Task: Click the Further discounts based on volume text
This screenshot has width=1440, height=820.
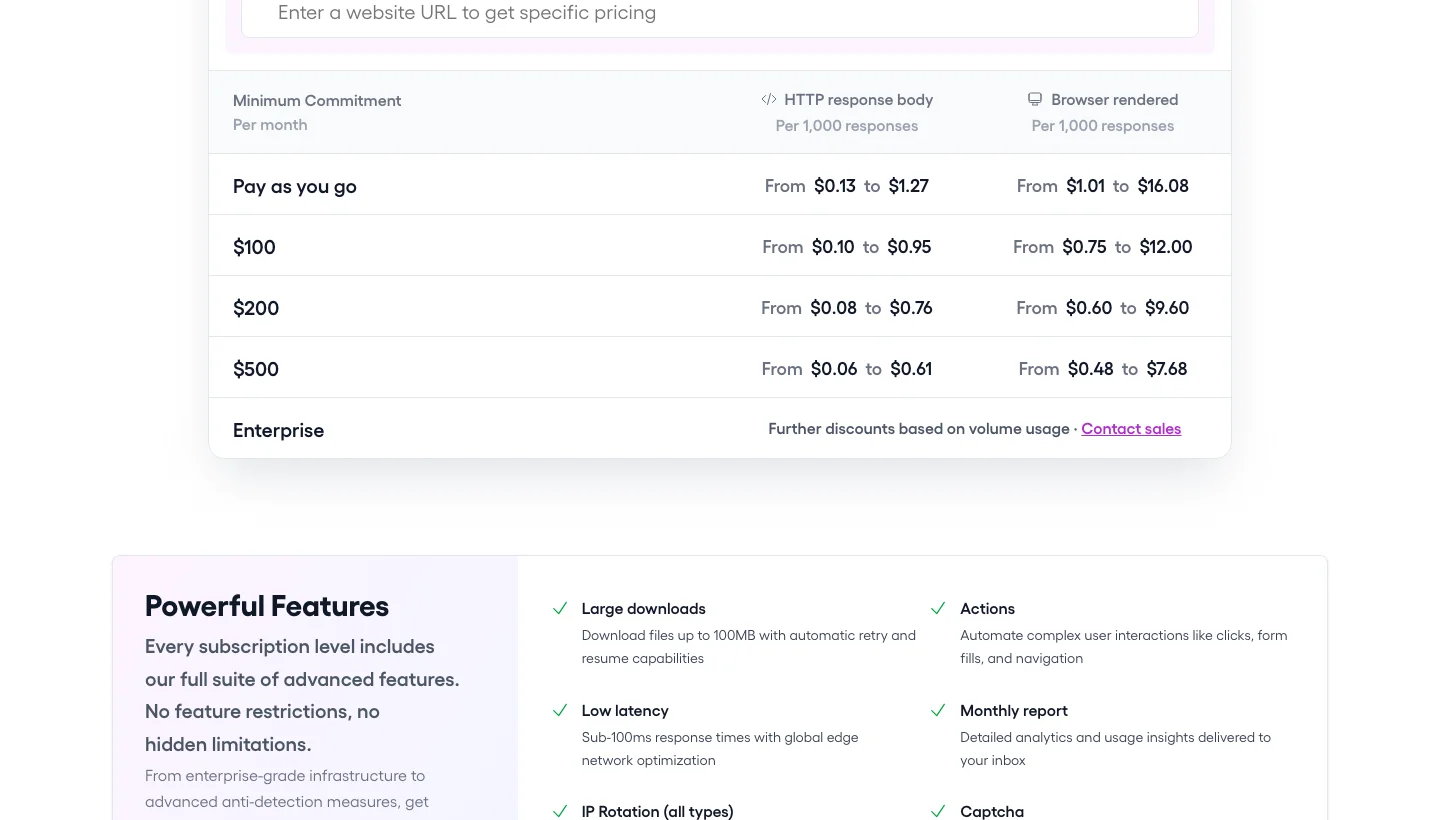Action: click(x=919, y=428)
